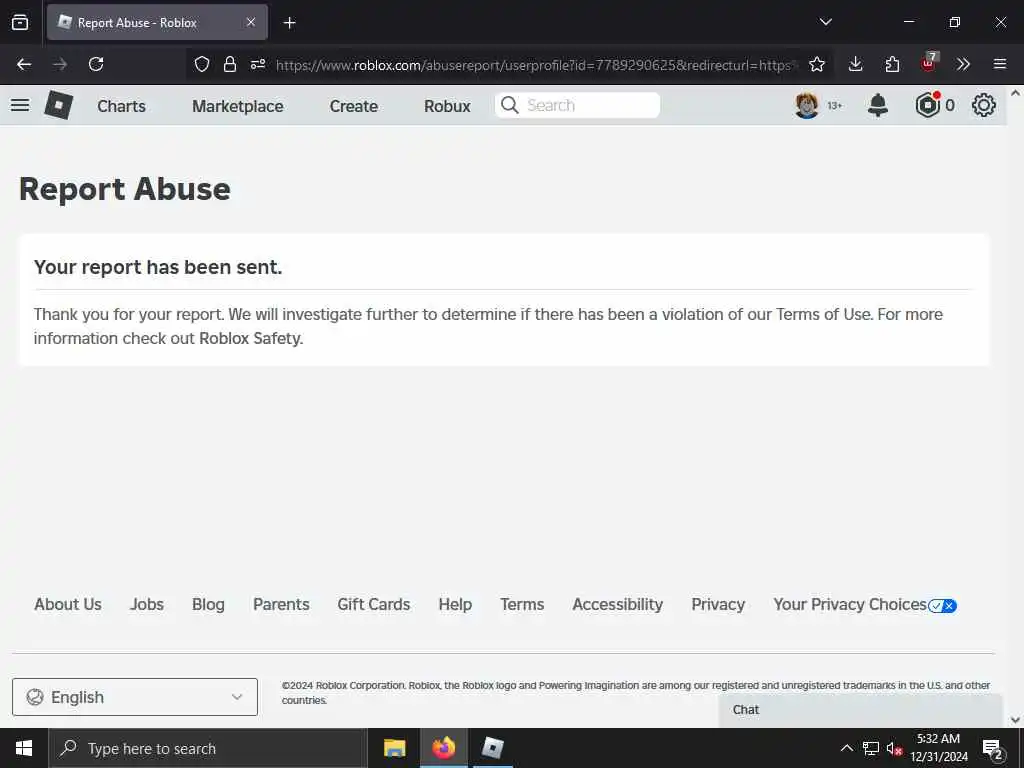The image size is (1024, 768).
Task: Open Robux balance icon
Action: [927, 105]
